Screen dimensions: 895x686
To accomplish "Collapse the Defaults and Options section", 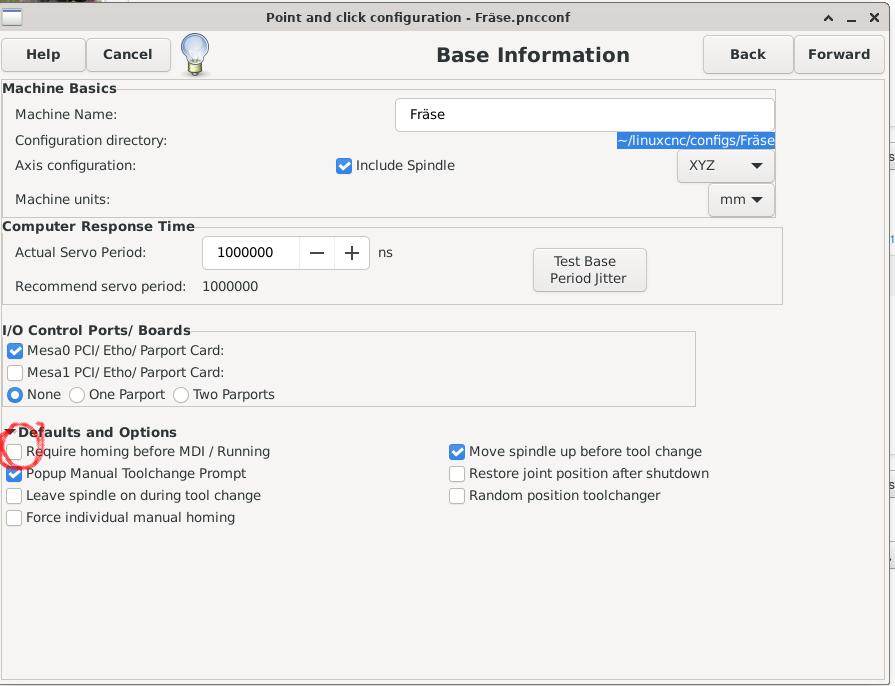I will click(x=9, y=433).
